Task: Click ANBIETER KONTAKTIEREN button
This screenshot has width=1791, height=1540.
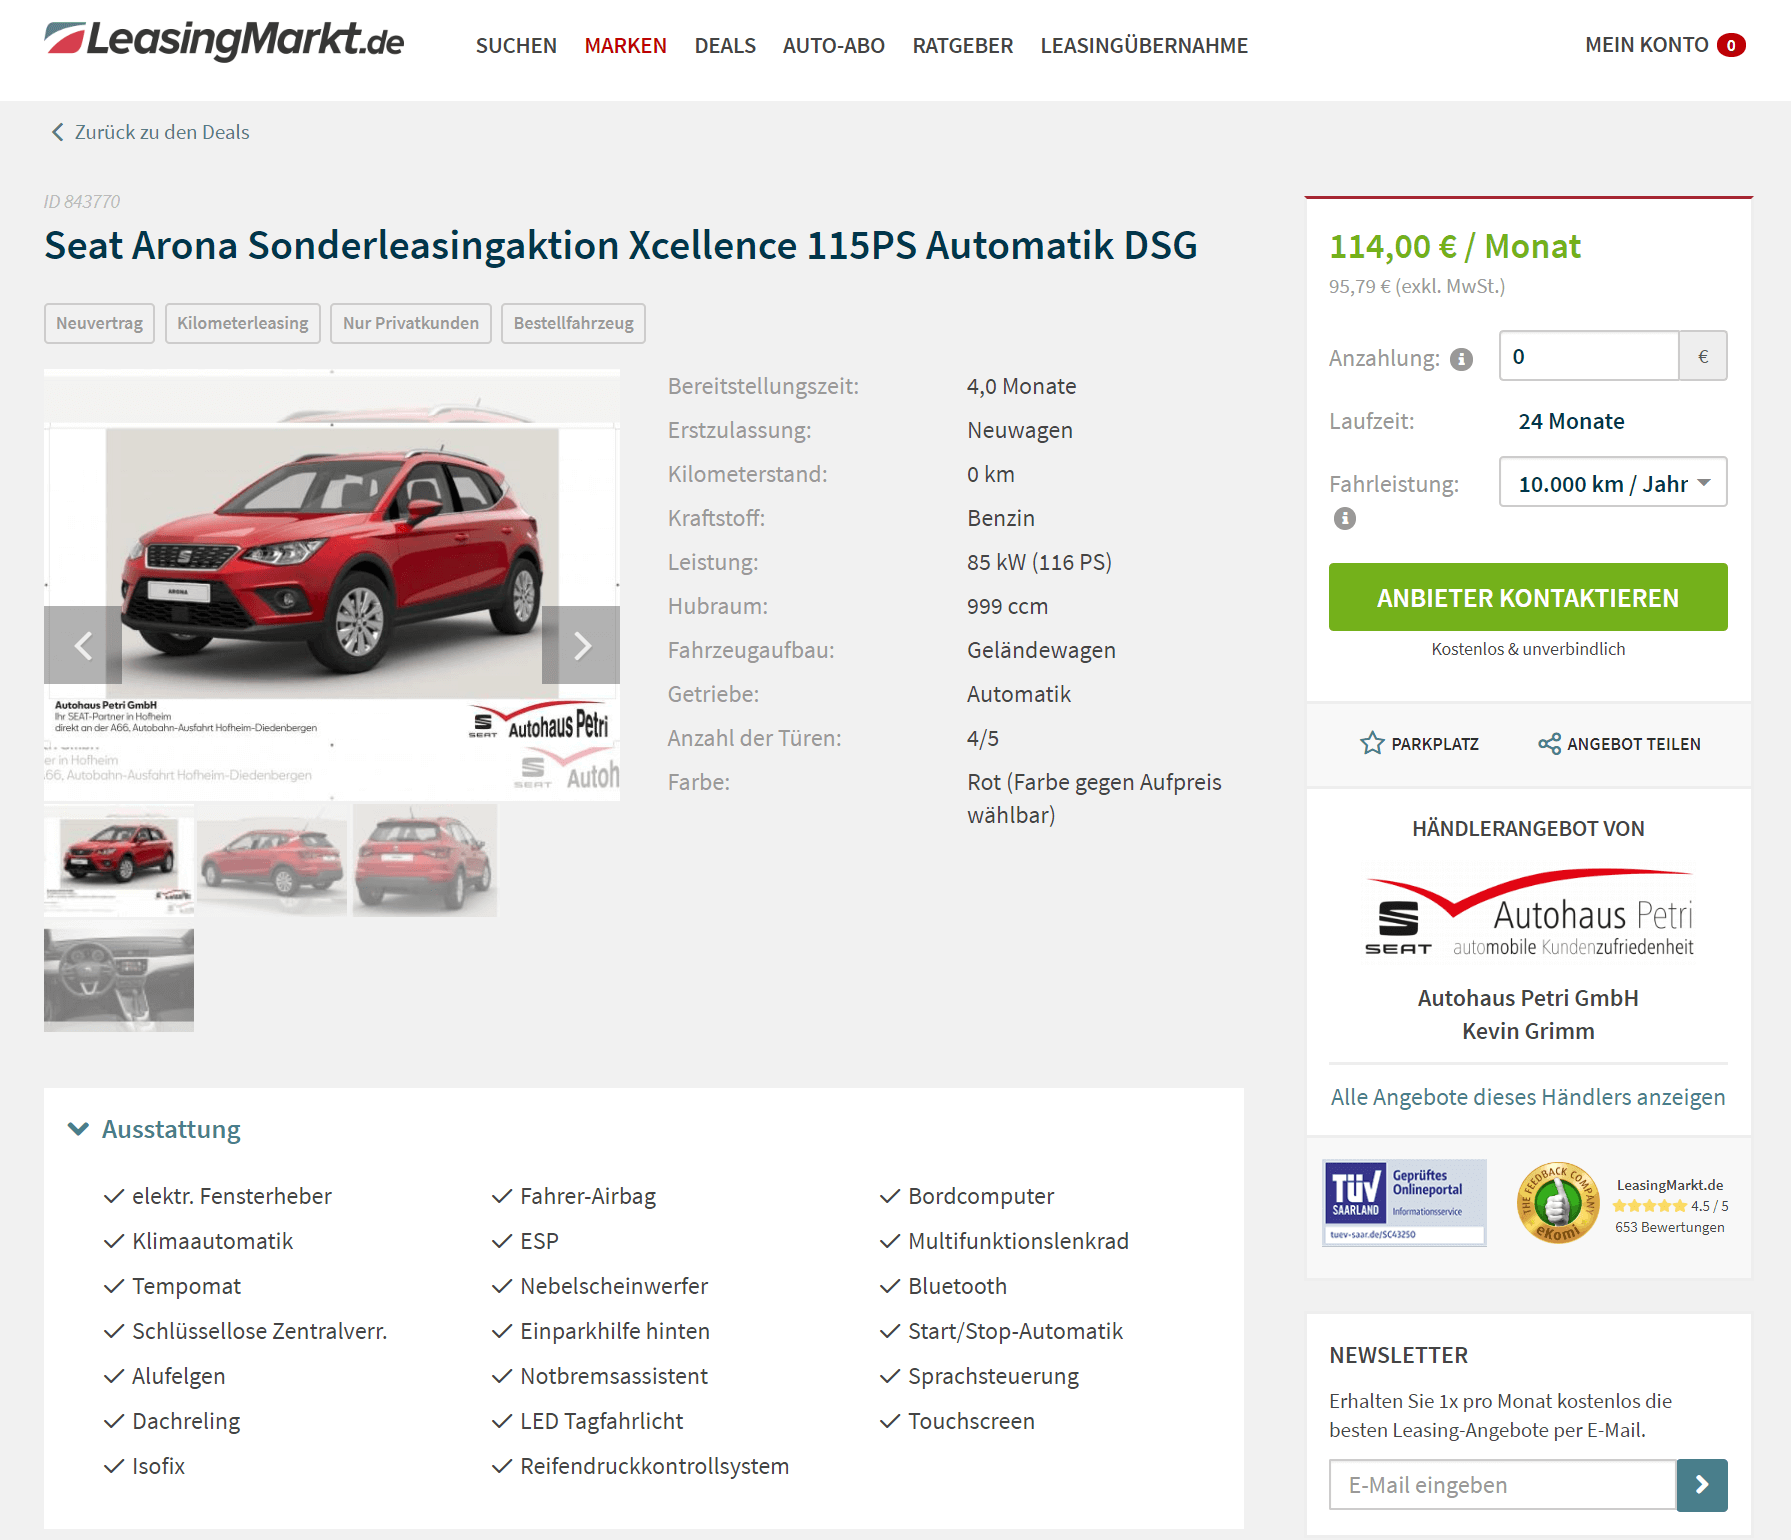Action: pyautogui.click(x=1528, y=597)
